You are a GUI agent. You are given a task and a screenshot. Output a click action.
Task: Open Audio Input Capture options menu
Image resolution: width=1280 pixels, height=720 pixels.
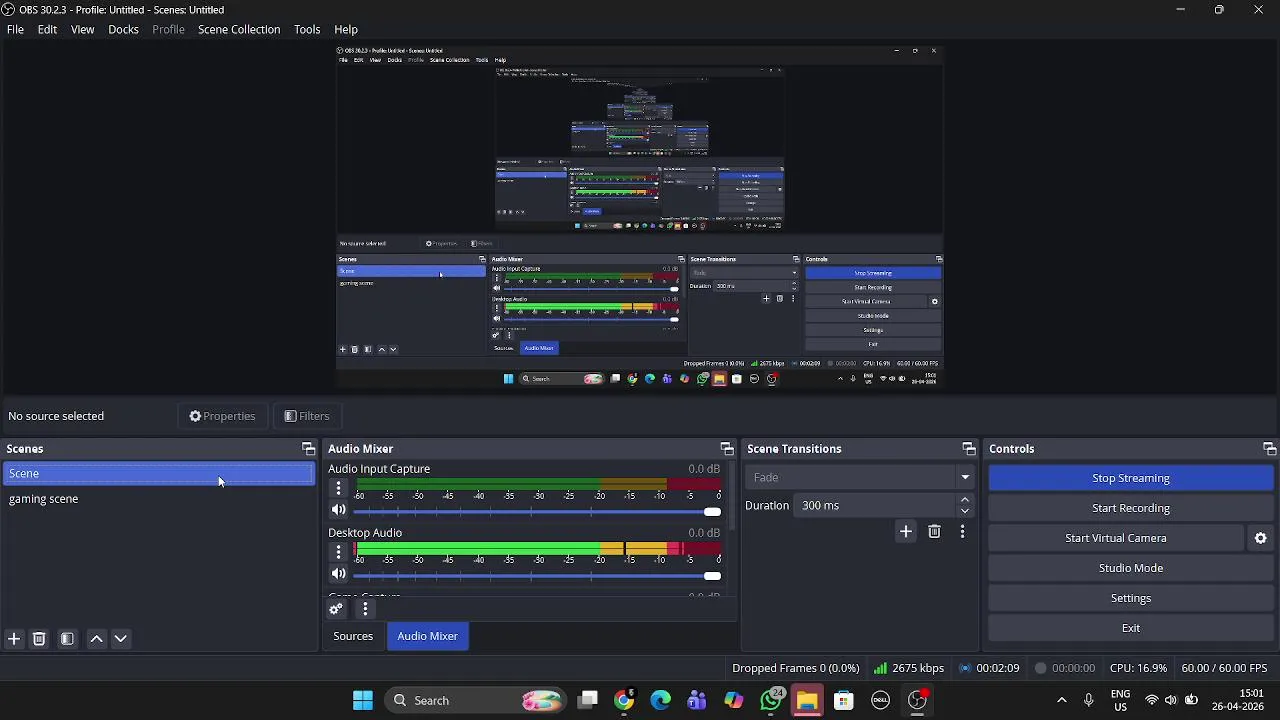point(338,489)
